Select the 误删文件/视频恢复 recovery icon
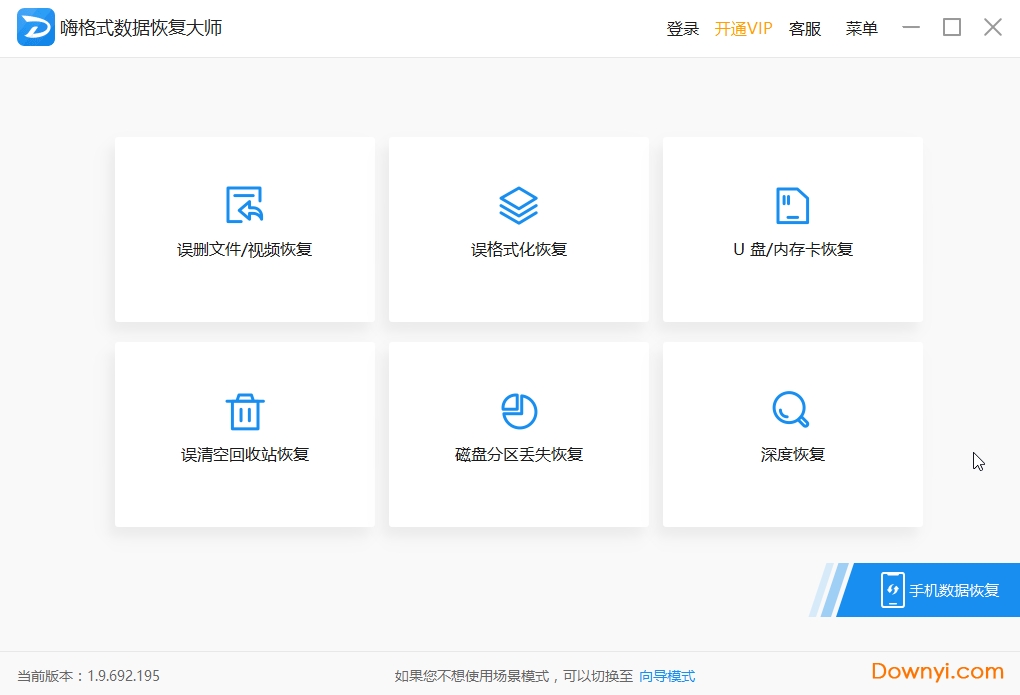The width and height of the screenshot is (1020, 695). pyautogui.click(x=244, y=204)
